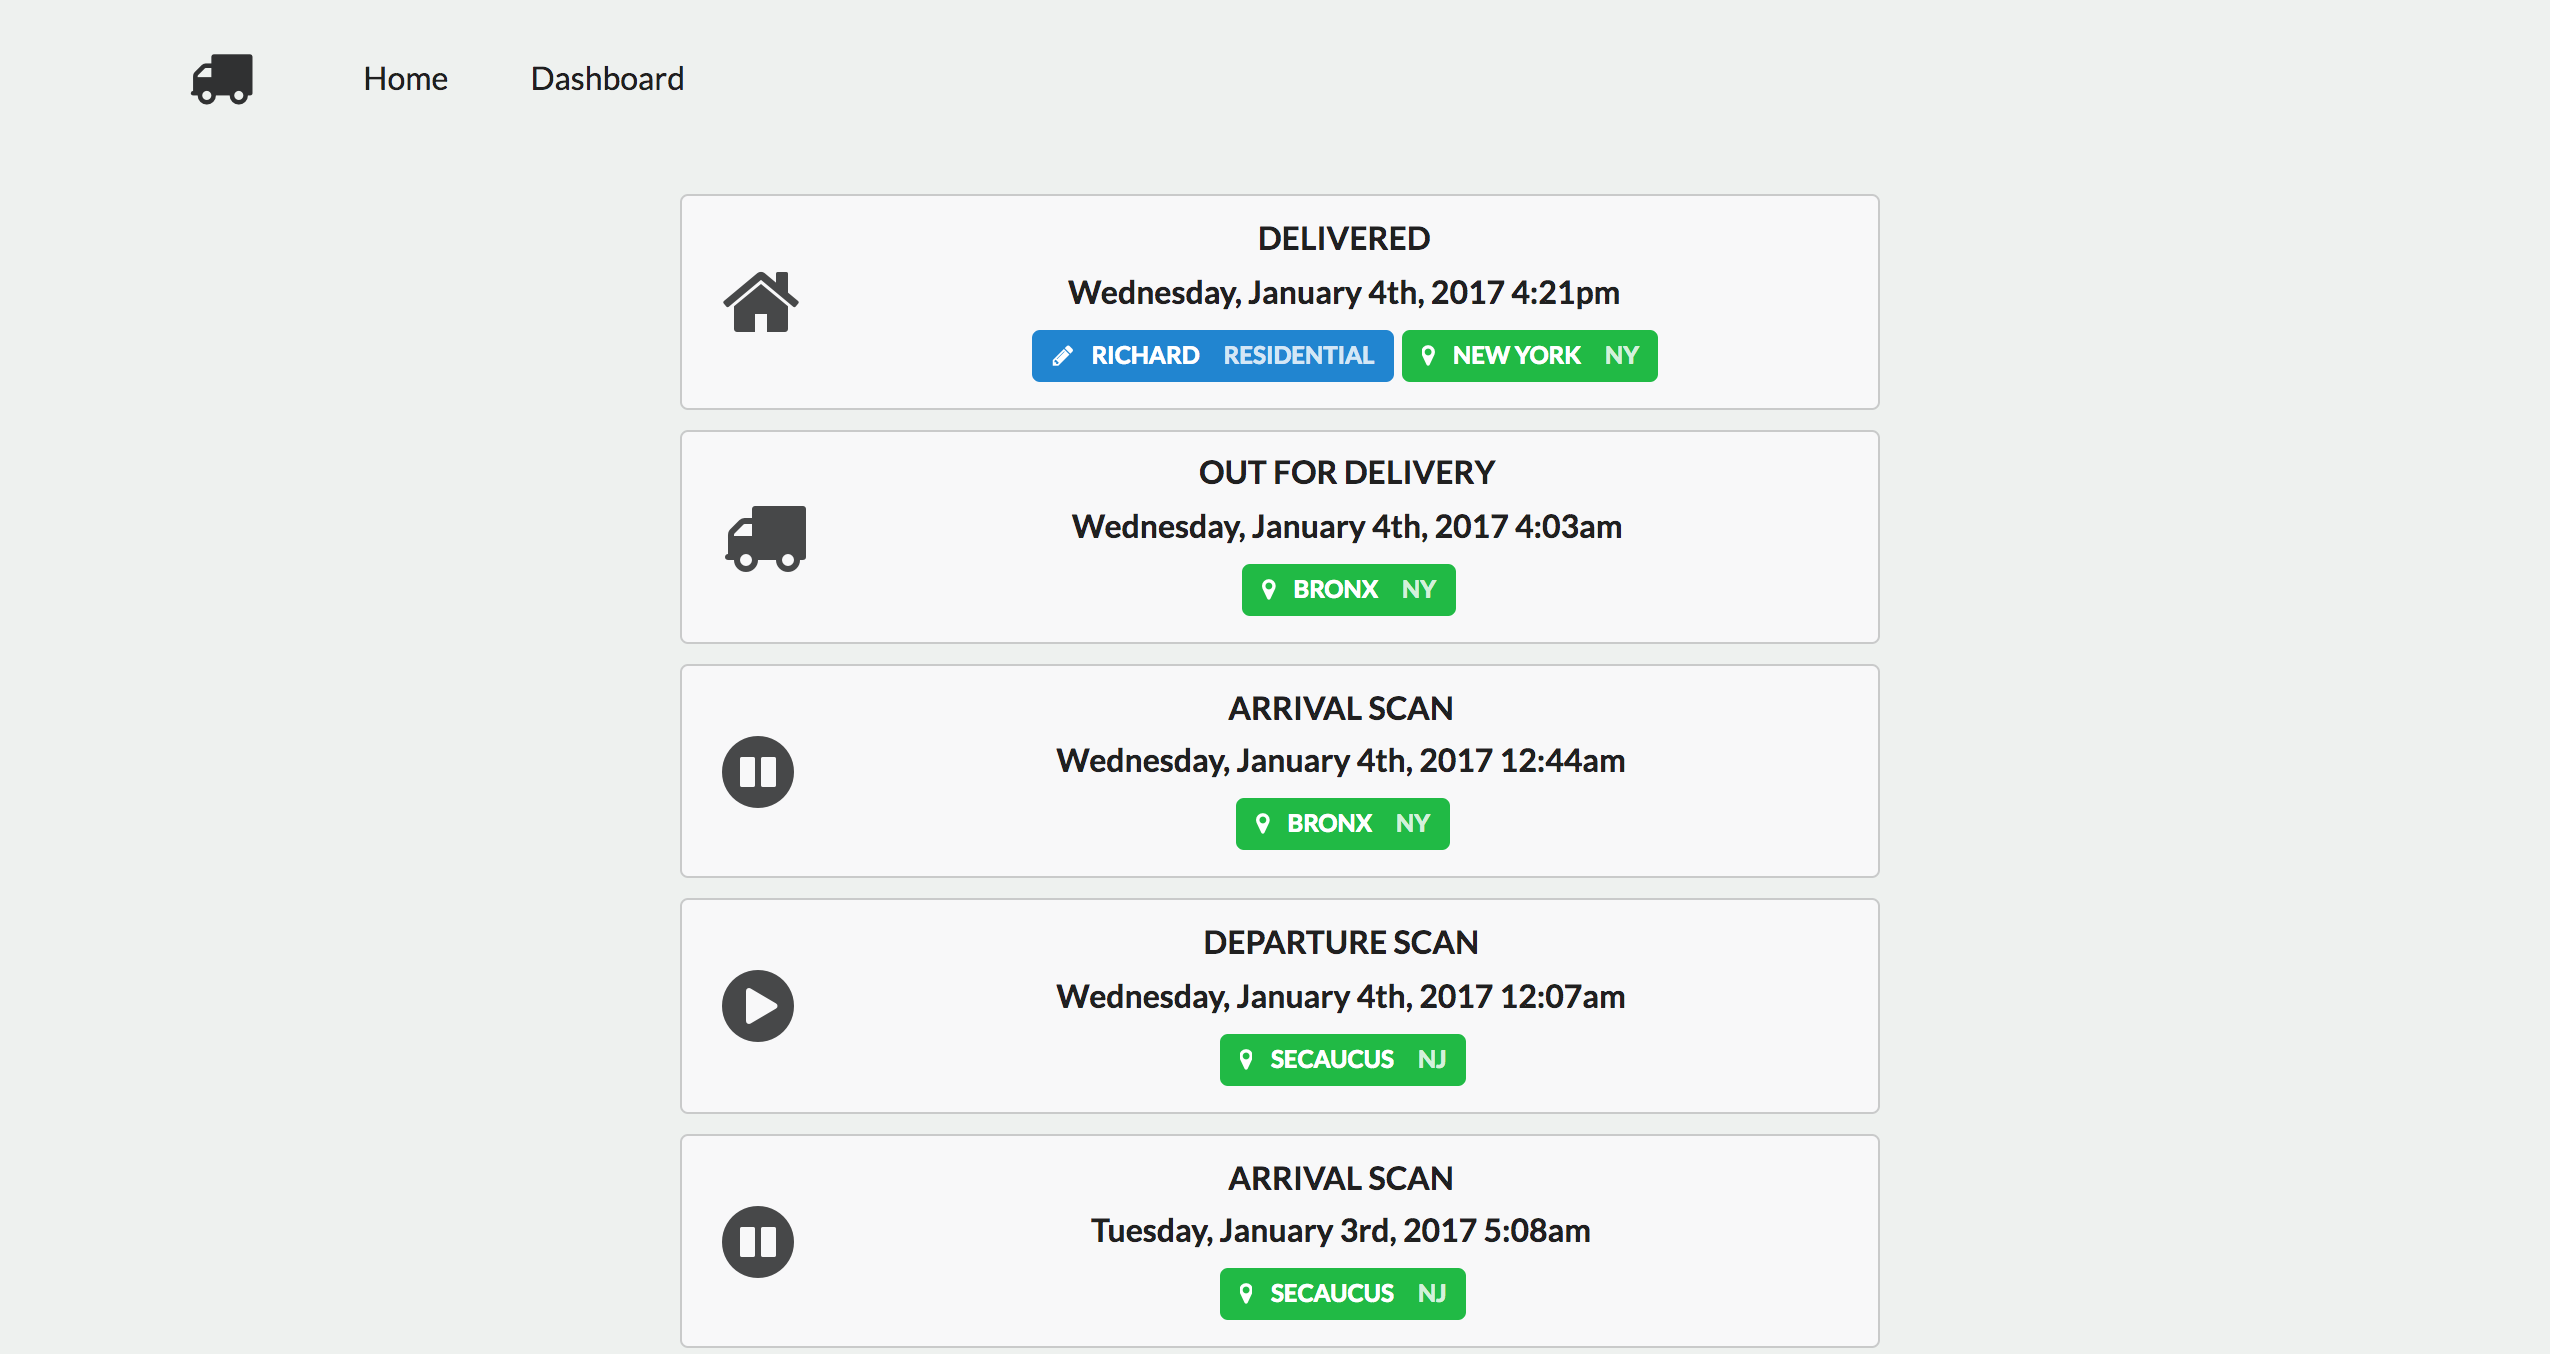The width and height of the screenshot is (2550, 1354).
Task: Click the DELIVERED status heading
Action: tap(1343, 239)
